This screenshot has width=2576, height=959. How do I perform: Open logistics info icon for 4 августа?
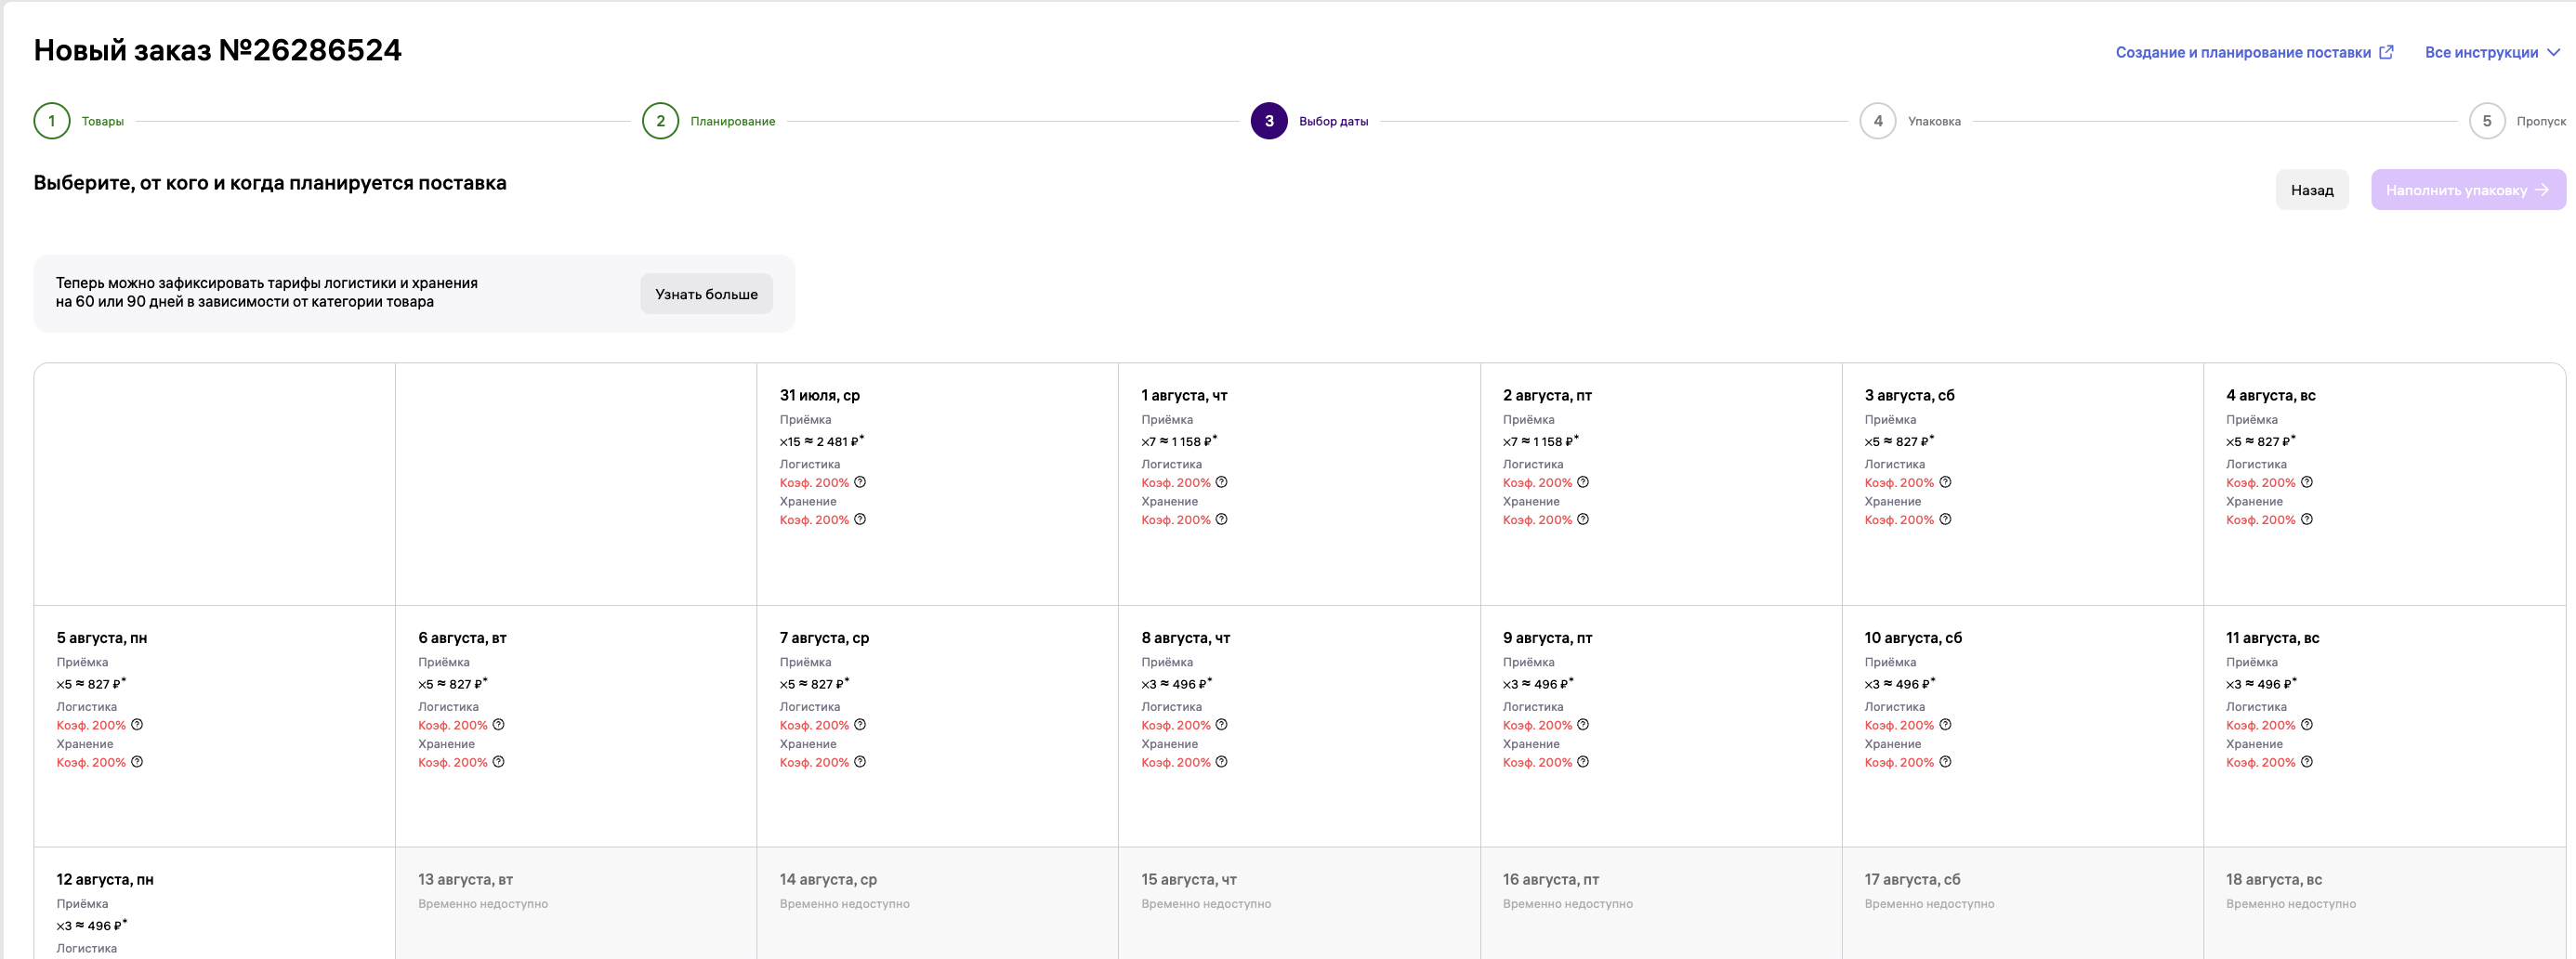[x=2307, y=482]
